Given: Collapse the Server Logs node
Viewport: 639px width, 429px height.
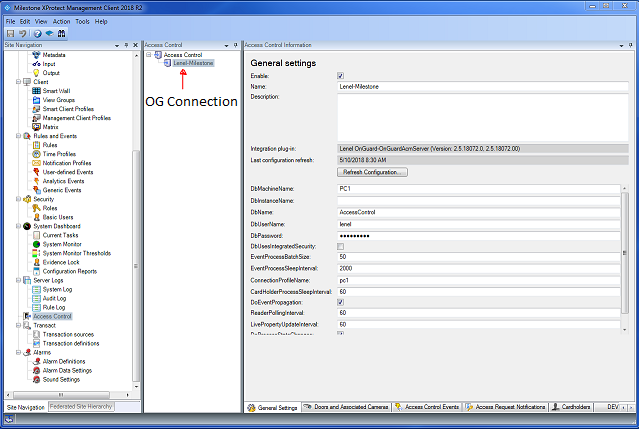Looking at the screenshot, I should point(18,280).
